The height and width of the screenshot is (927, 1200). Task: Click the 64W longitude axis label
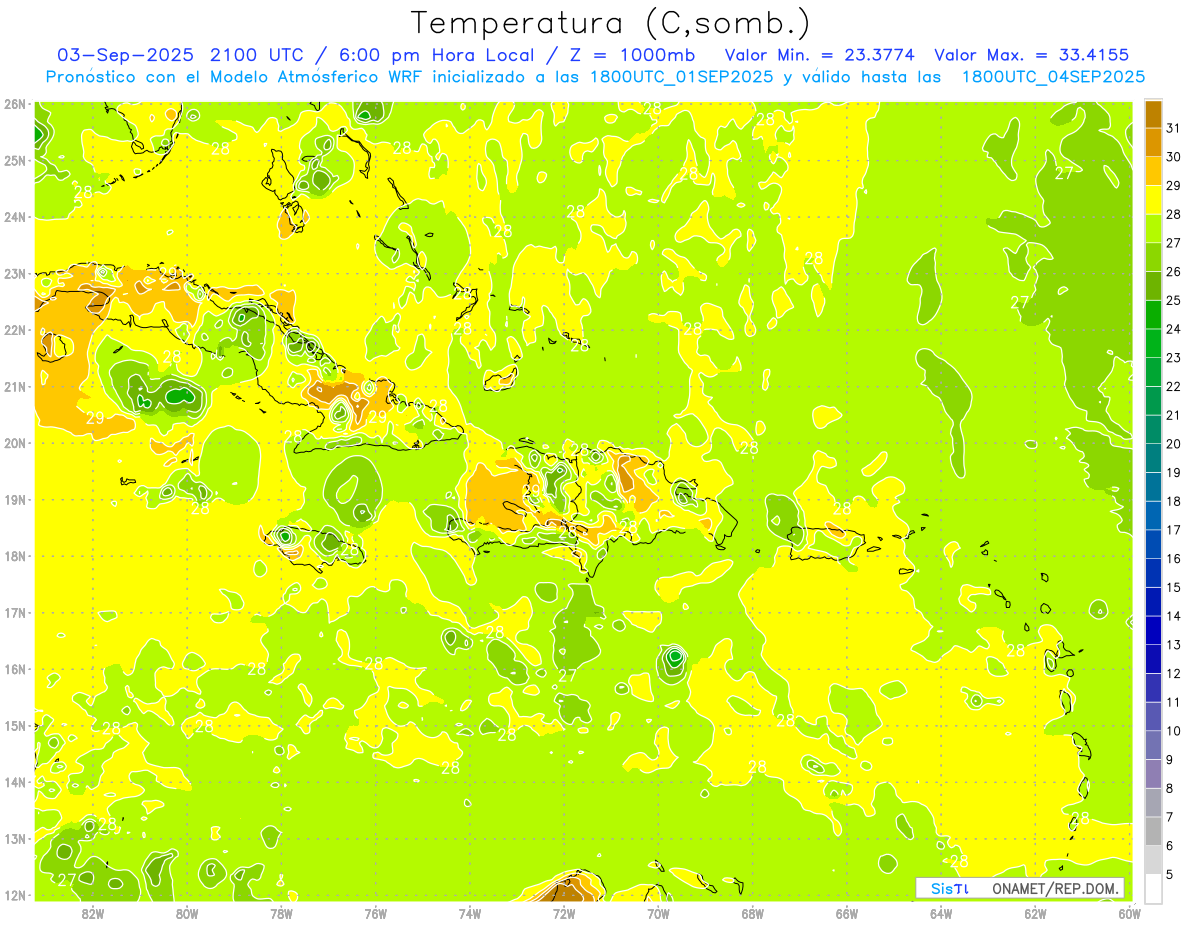click(941, 913)
